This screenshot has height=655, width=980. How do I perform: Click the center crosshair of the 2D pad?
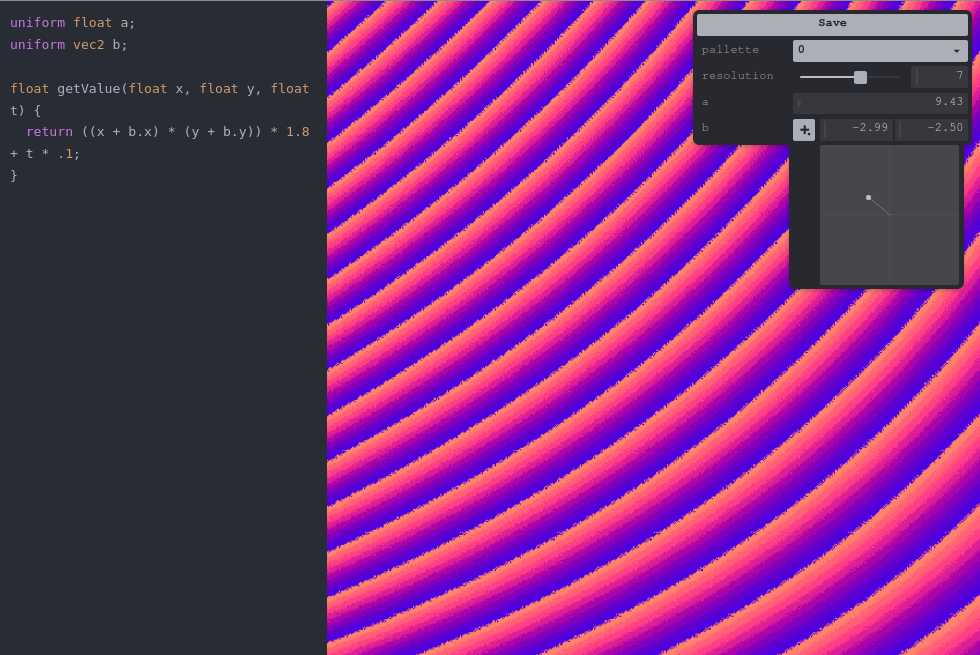click(890, 215)
